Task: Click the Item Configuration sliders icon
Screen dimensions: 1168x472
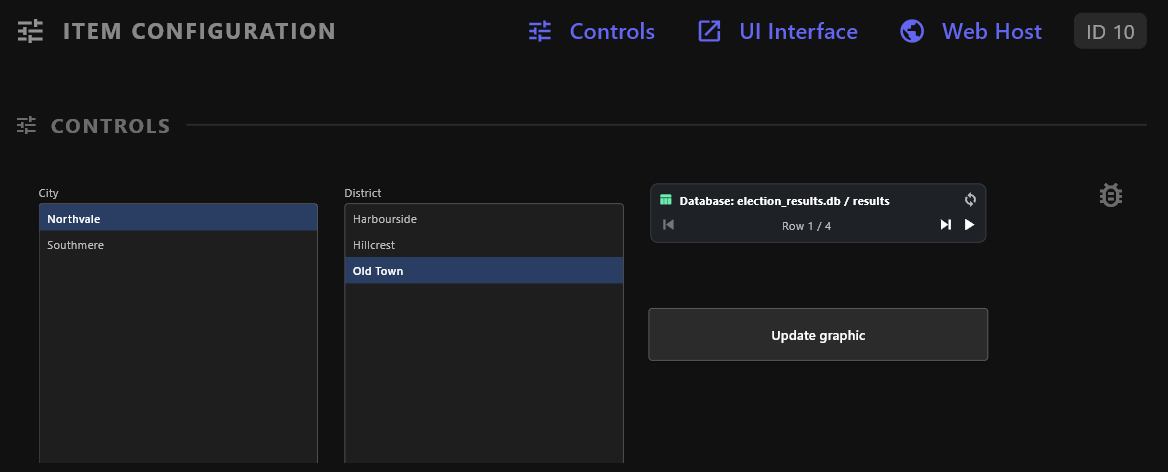Action: click(31, 31)
